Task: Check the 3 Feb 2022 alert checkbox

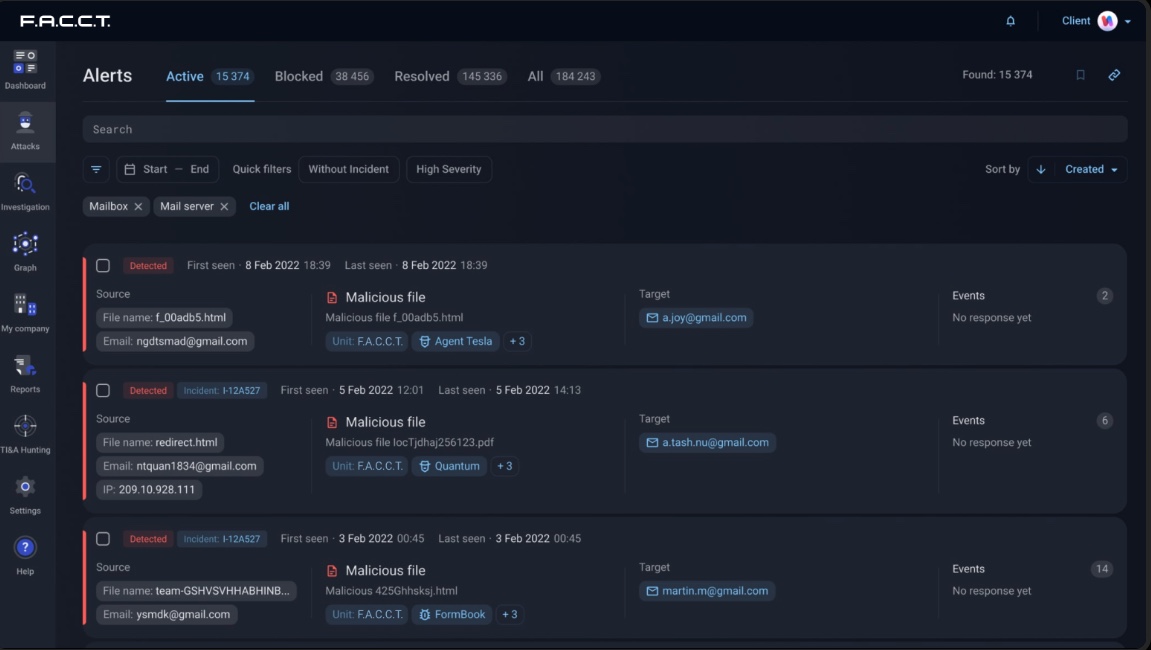Action: pyautogui.click(x=103, y=539)
